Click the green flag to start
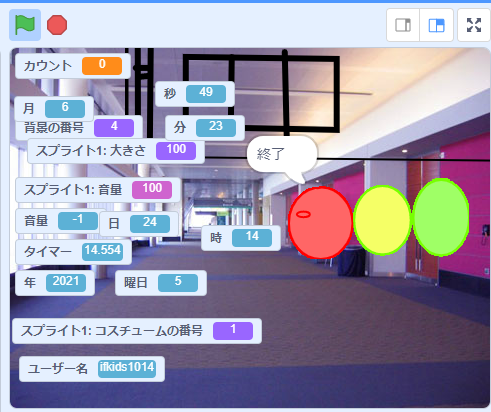The width and height of the screenshot is (491, 412). point(25,25)
